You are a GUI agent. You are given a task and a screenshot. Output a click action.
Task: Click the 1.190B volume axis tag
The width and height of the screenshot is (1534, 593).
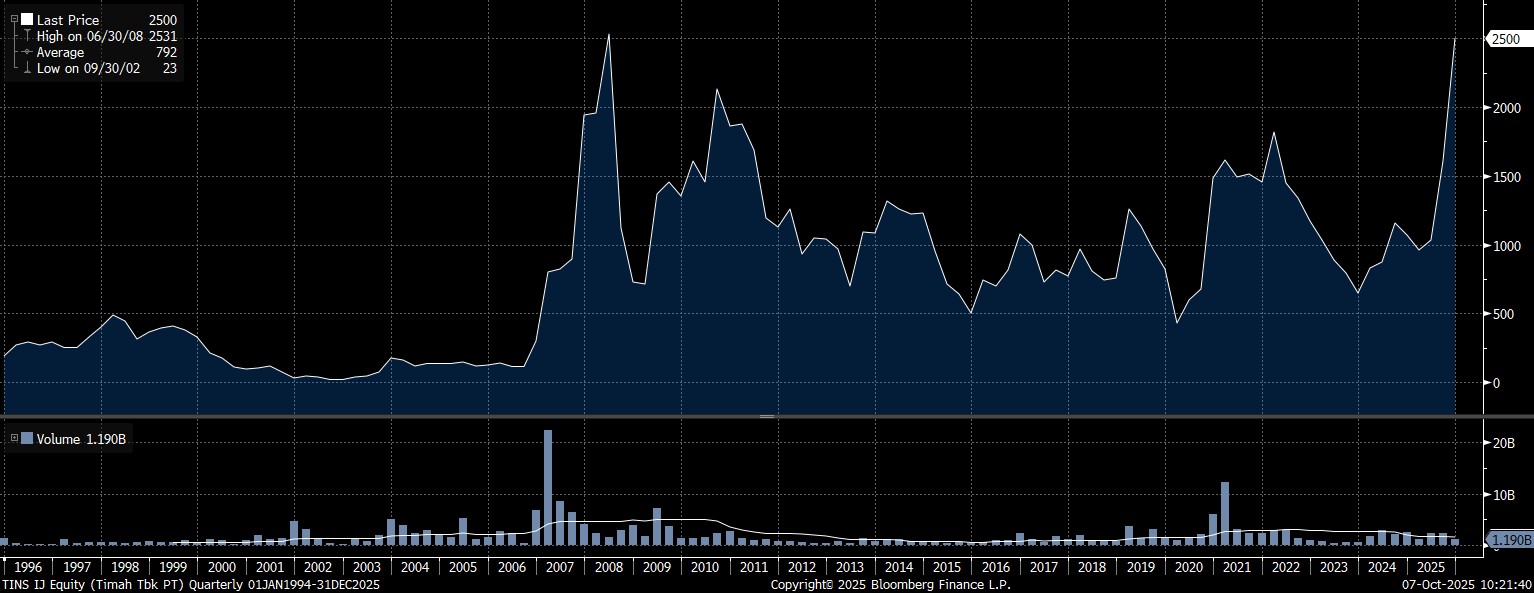pos(1510,541)
